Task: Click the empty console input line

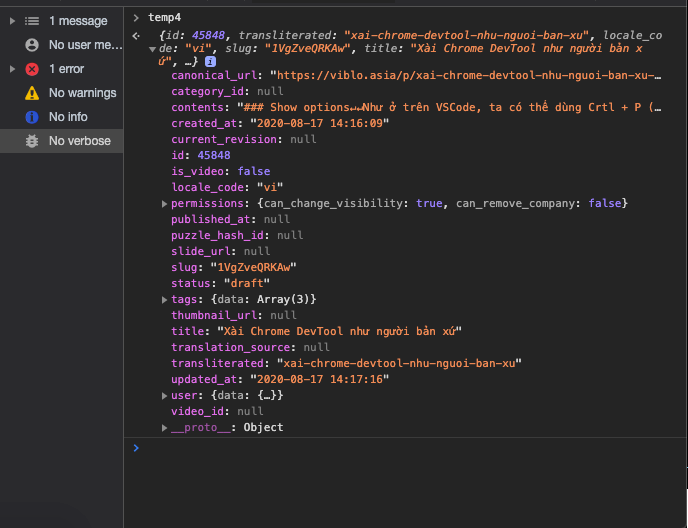Action: click(400, 447)
